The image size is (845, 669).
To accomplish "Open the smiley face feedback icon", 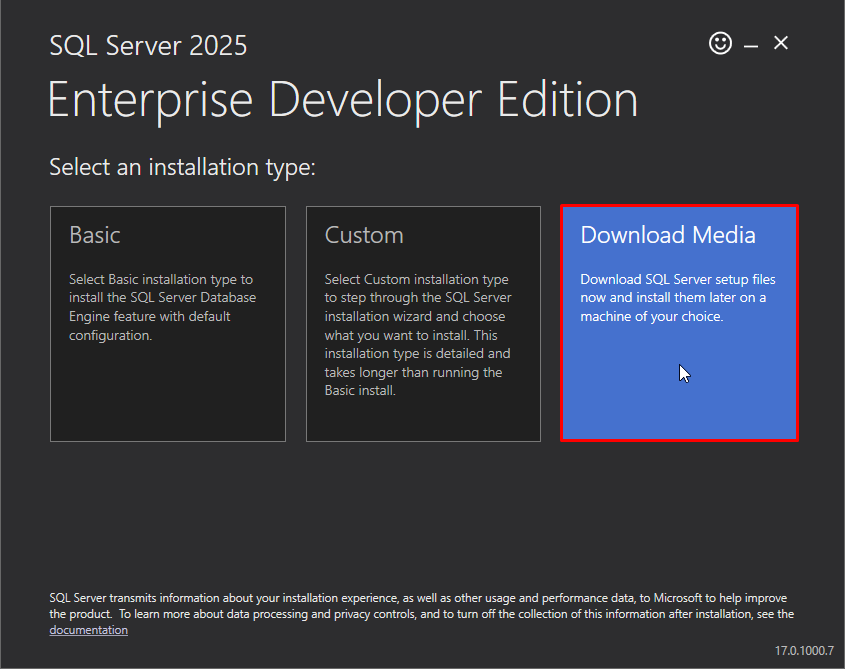I will coord(720,43).
